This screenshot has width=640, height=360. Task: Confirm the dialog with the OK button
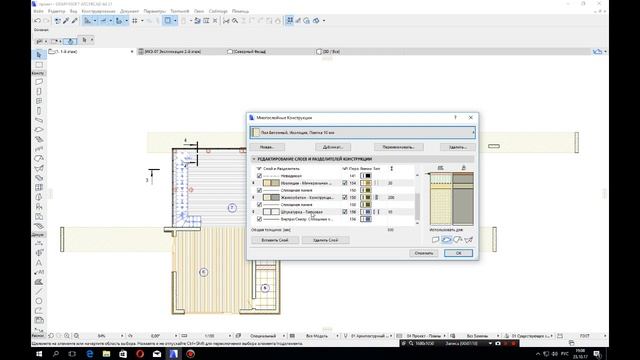[x=458, y=253]
